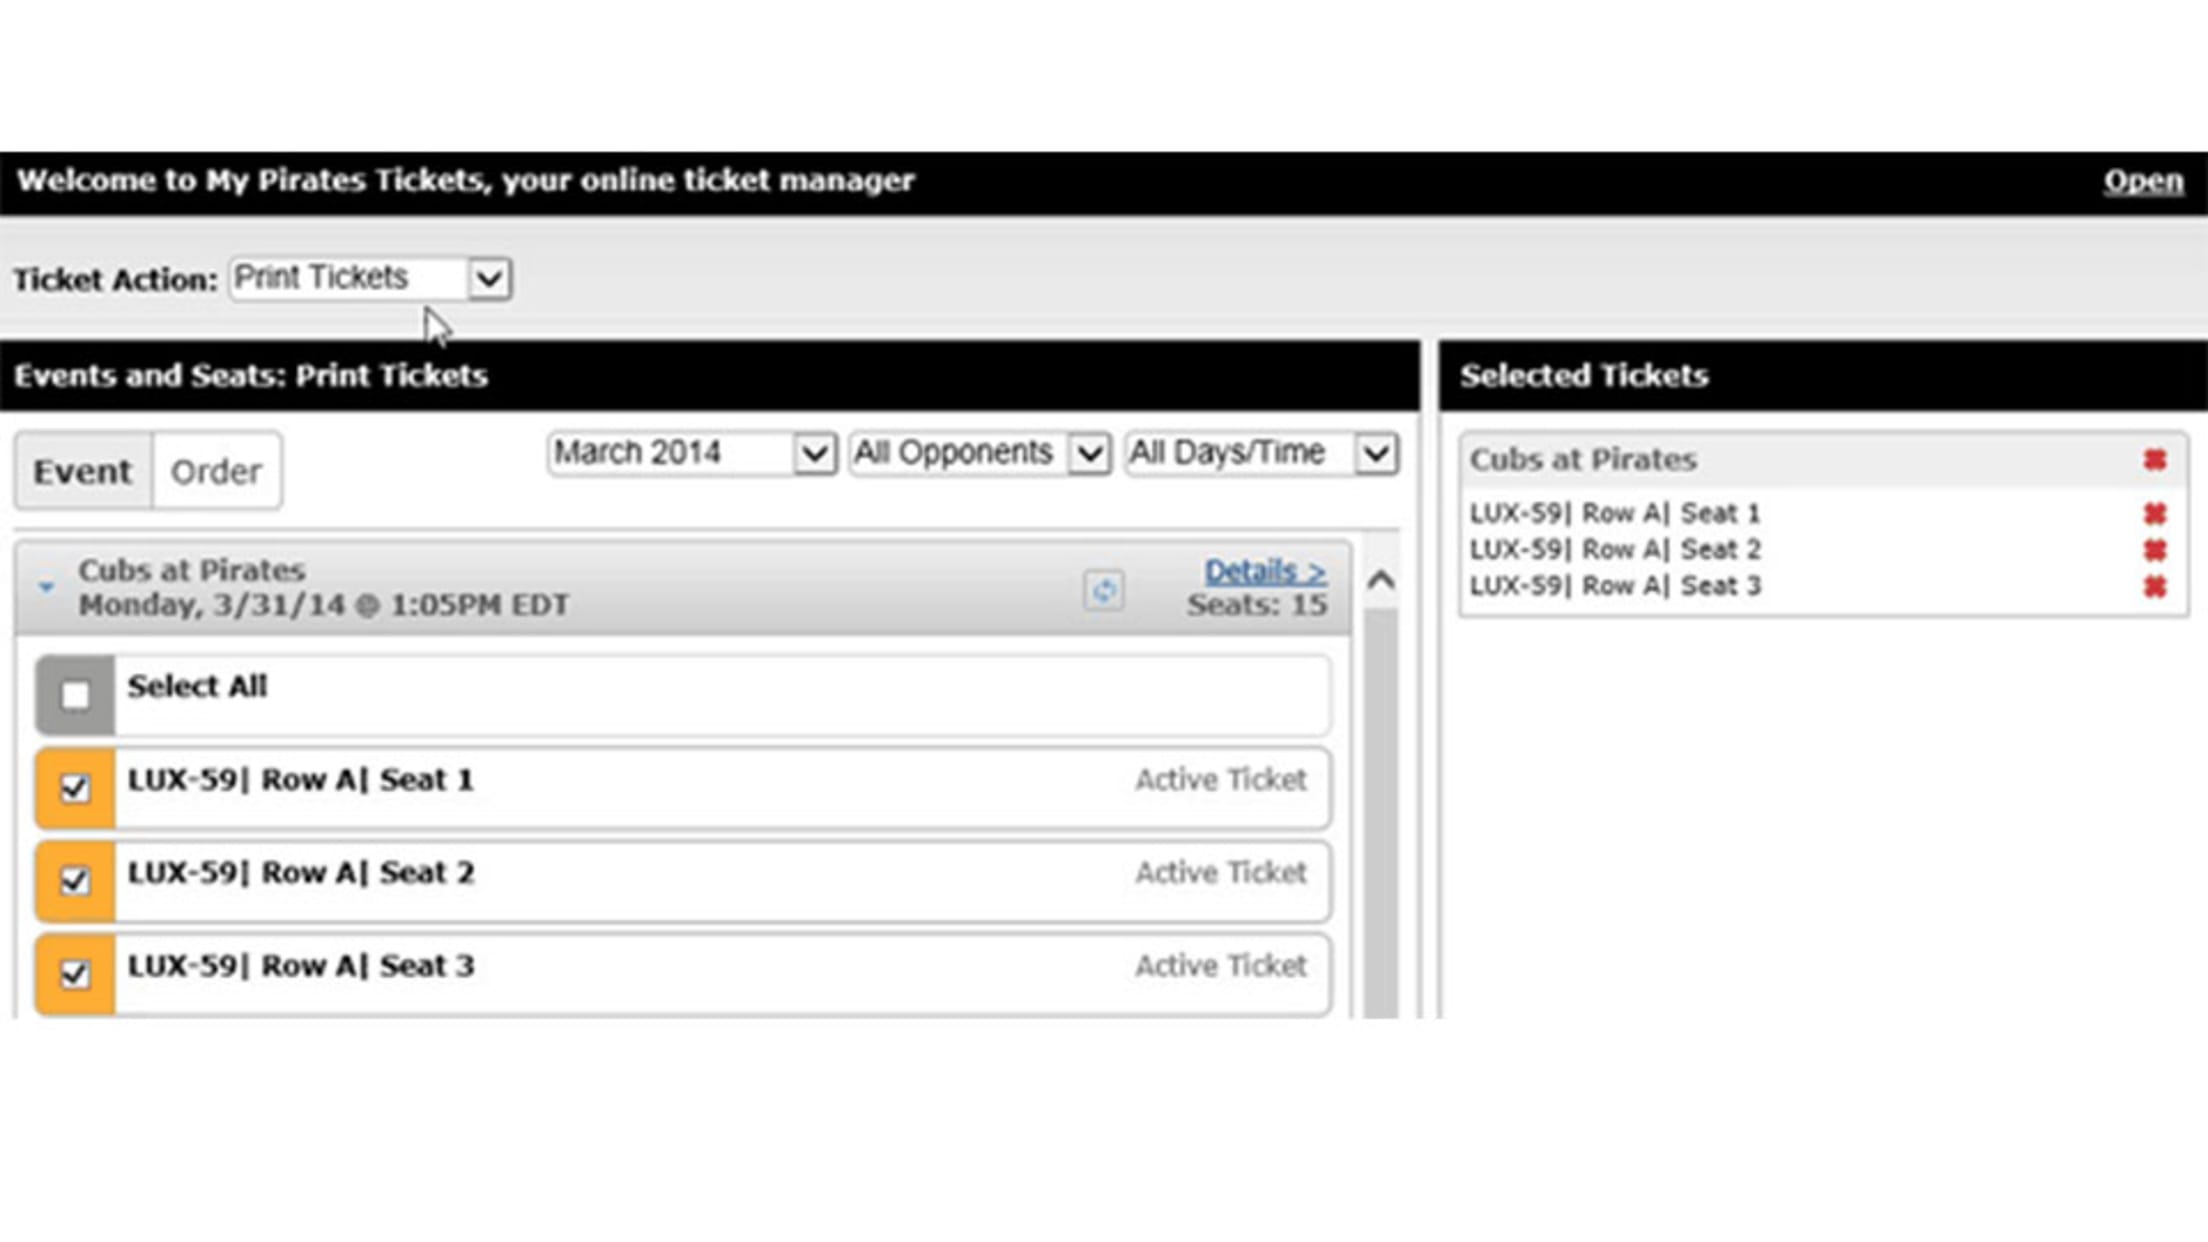Switch to the Event tab

pos(83,471)
